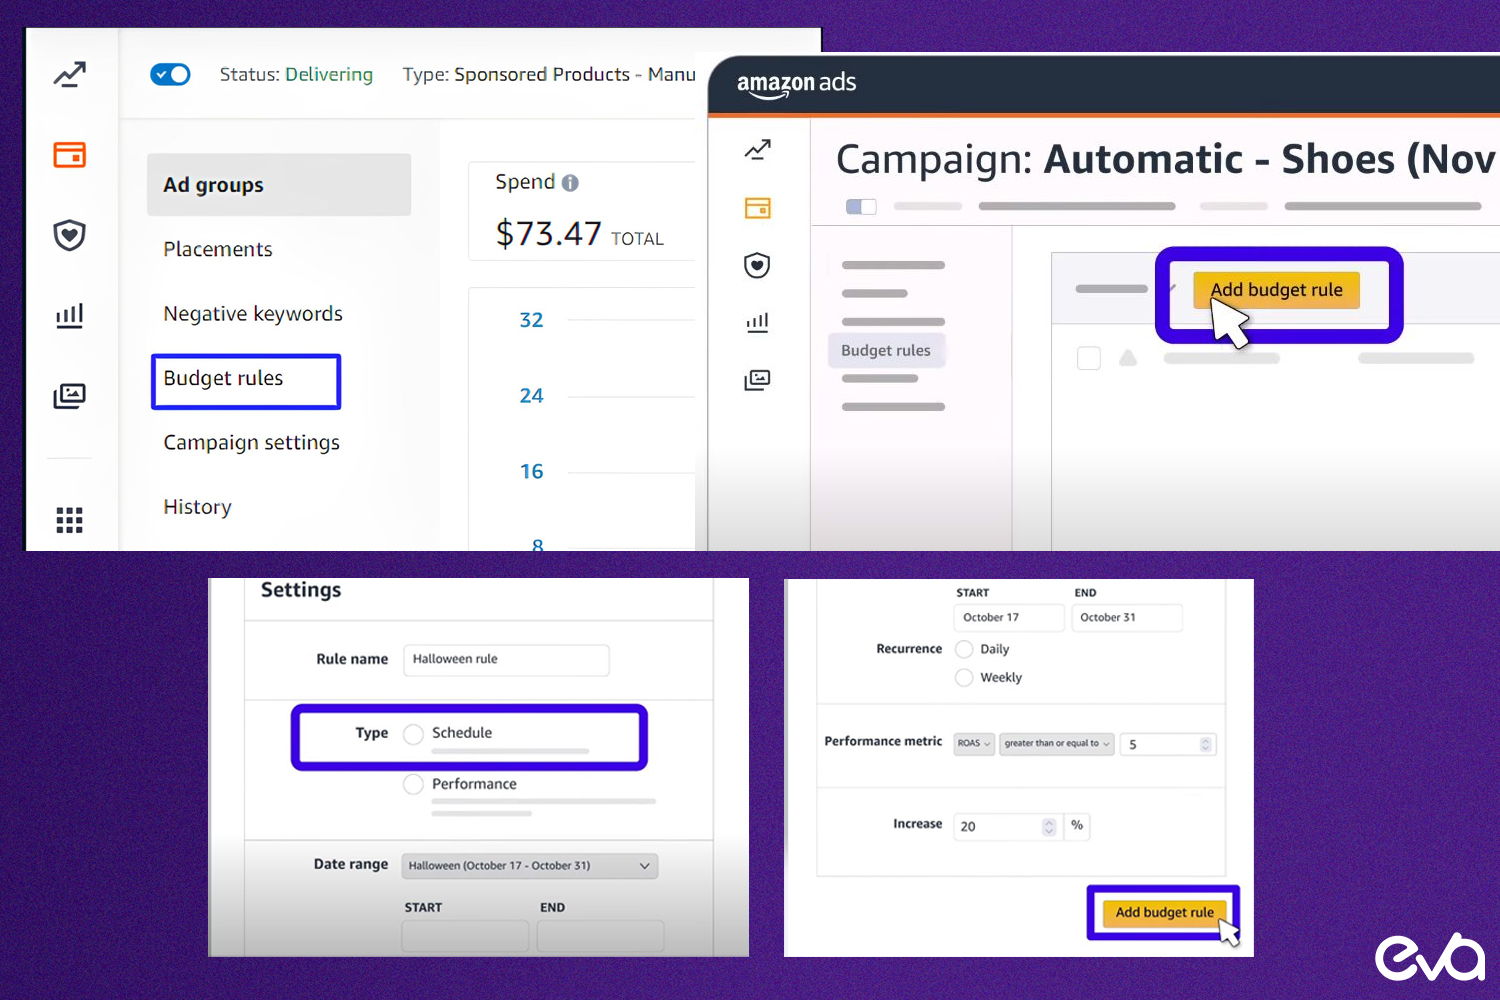
Task: Open the image gallery icon in left sidebar
Action: click(x=70, y=396)
